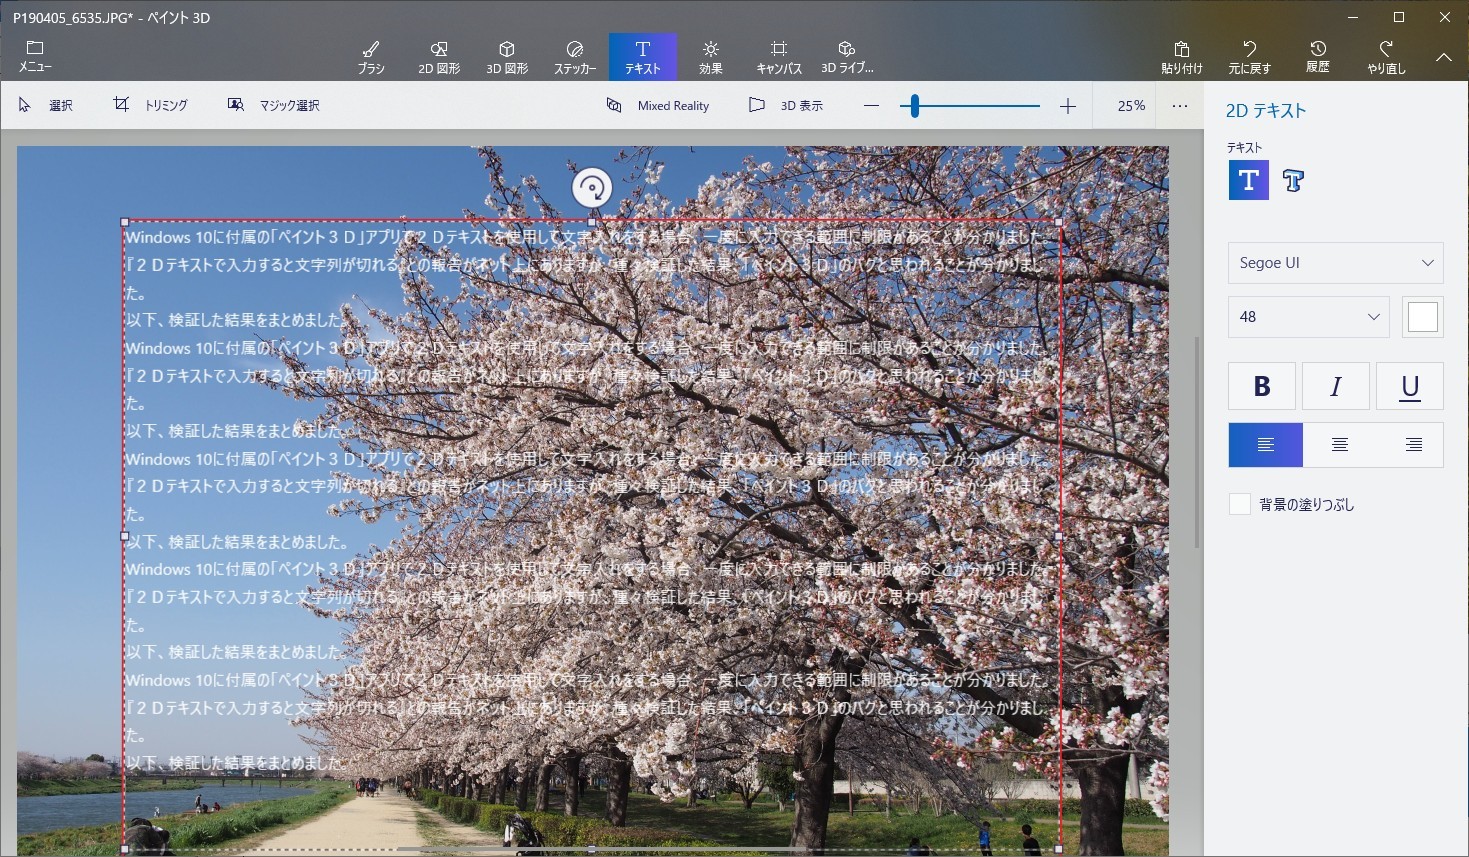Activate the マジック選択 tool
Viewport: 1469px width, 857px height.
(274, 105)
